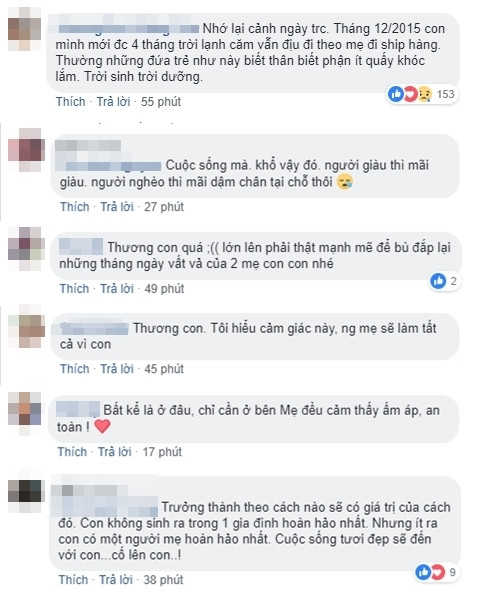Click the '38 phút' timestamp
The height and width of the screenshot is (598, 495).
point(163,580)
